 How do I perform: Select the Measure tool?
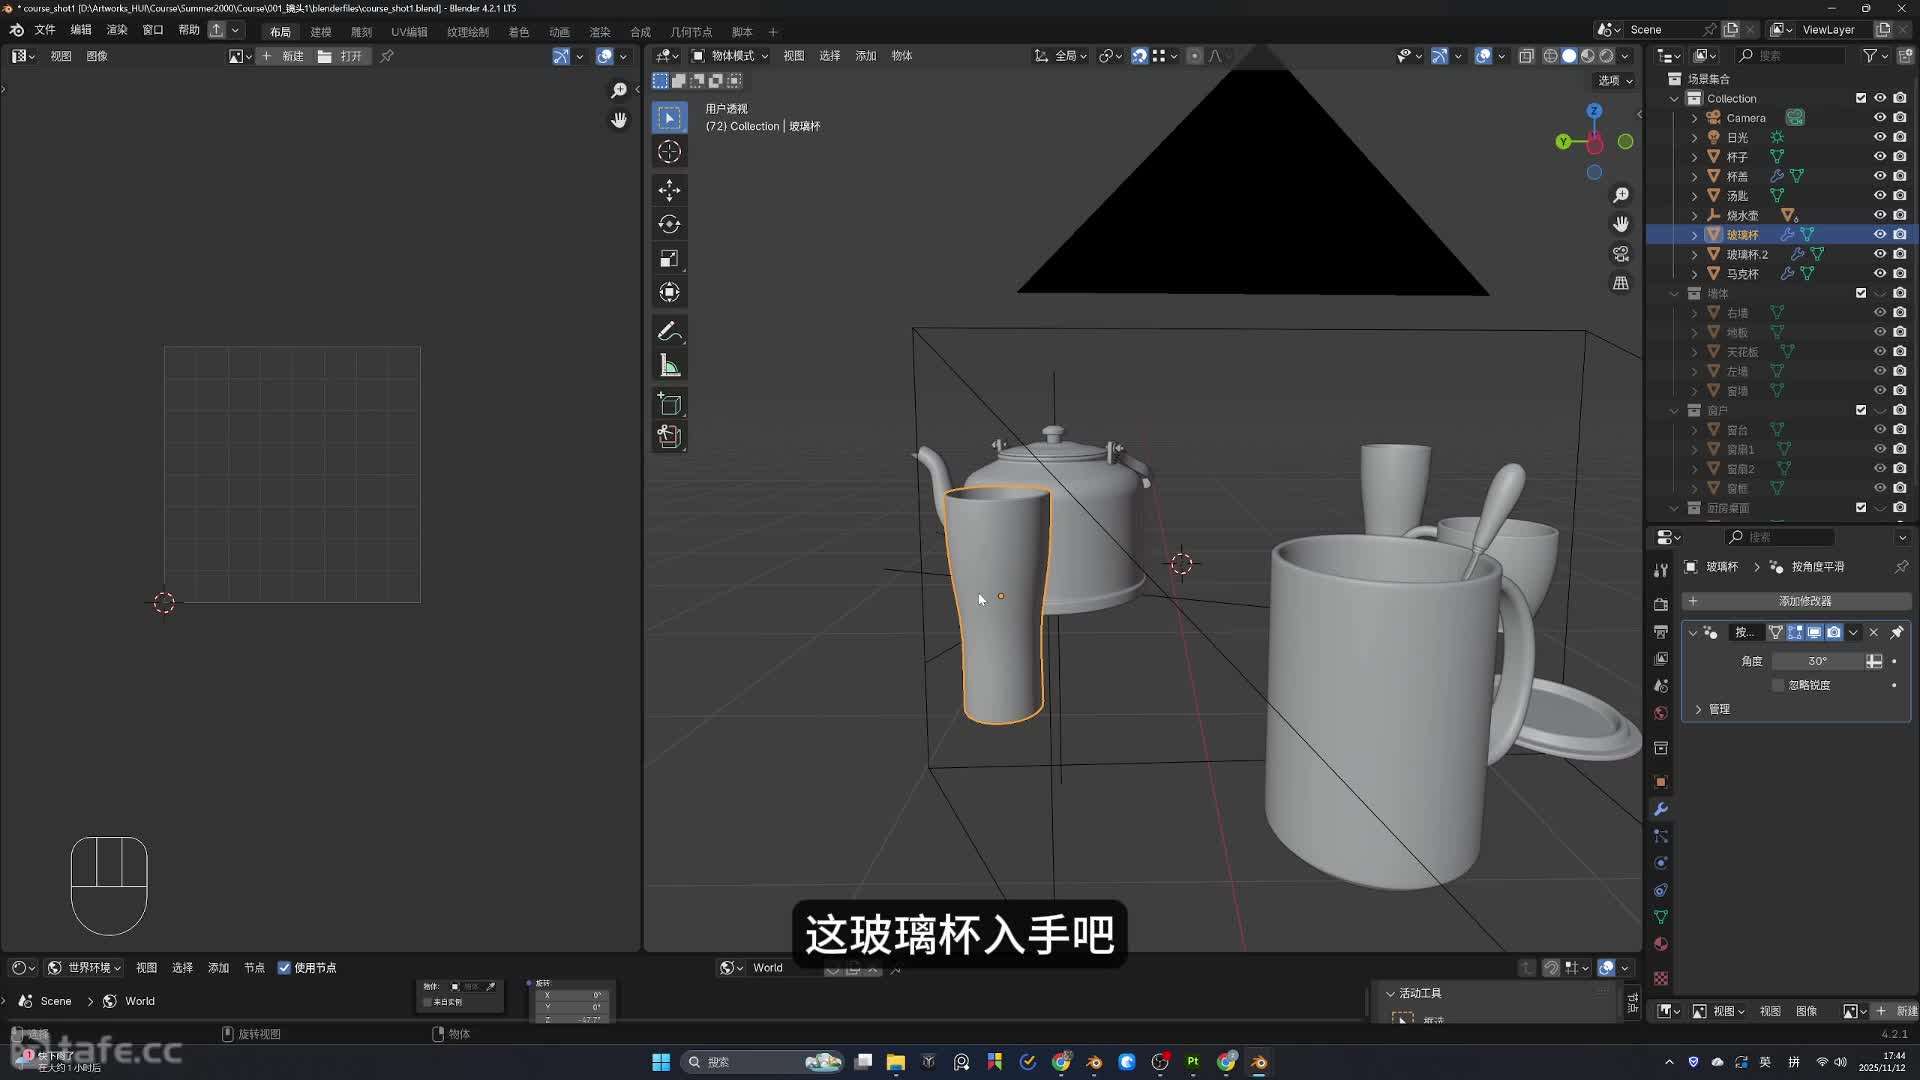(669, 366)
